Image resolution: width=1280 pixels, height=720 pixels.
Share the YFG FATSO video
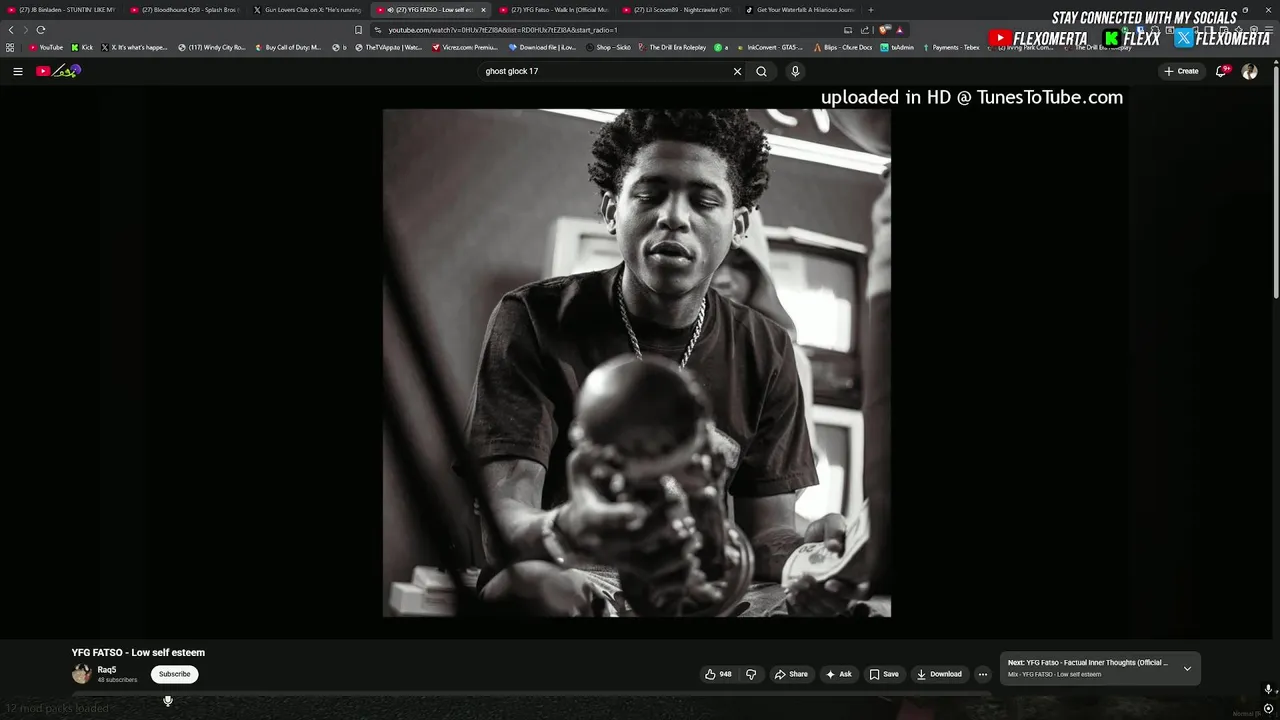[791, 674]
